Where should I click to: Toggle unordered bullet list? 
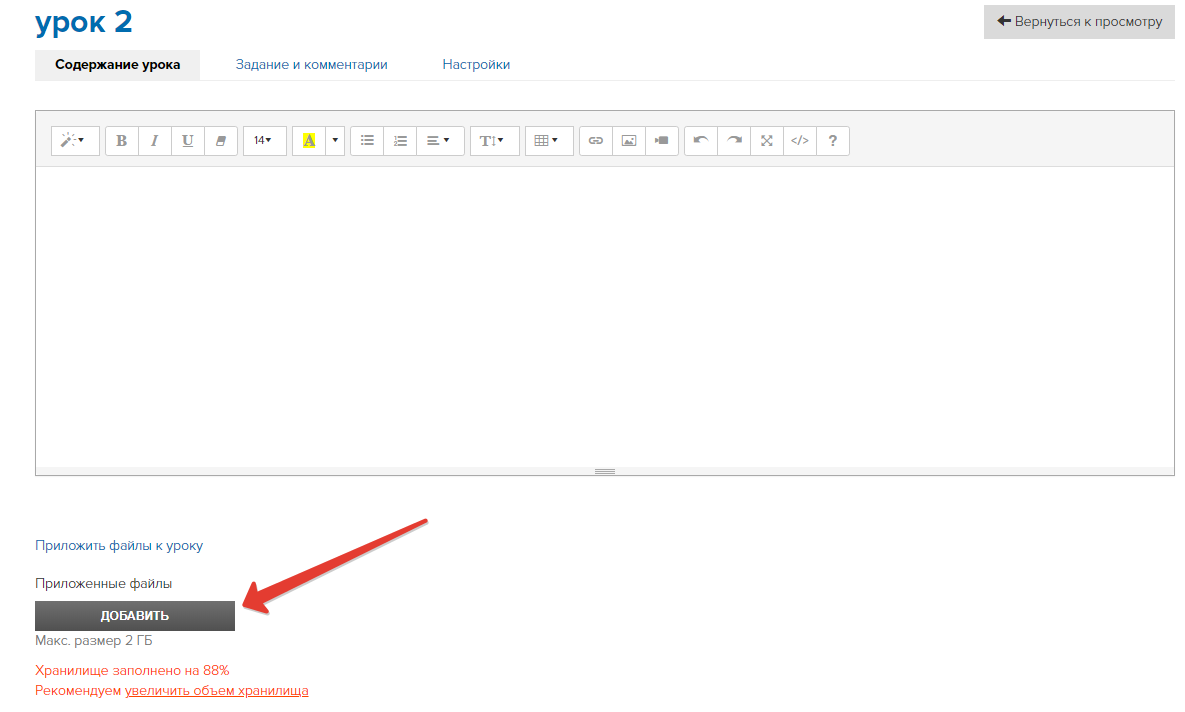click(x=367, y=141)
